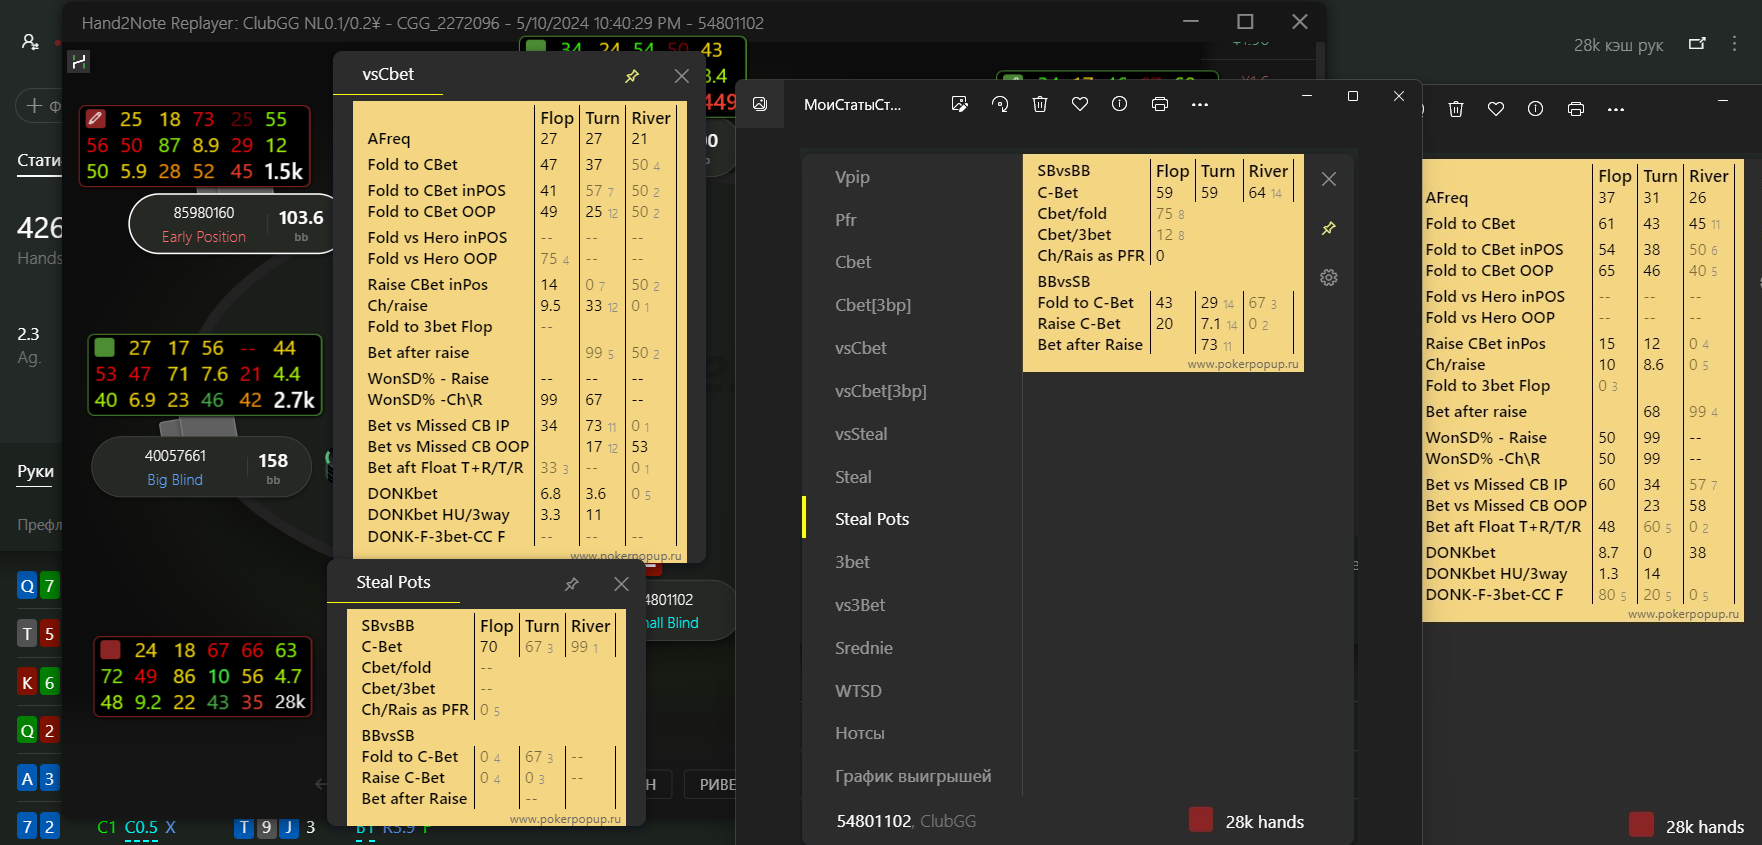Click image icon left of МоиСтатыСт title
This screenshot has width=1762, height=845.
coord(760,104)
